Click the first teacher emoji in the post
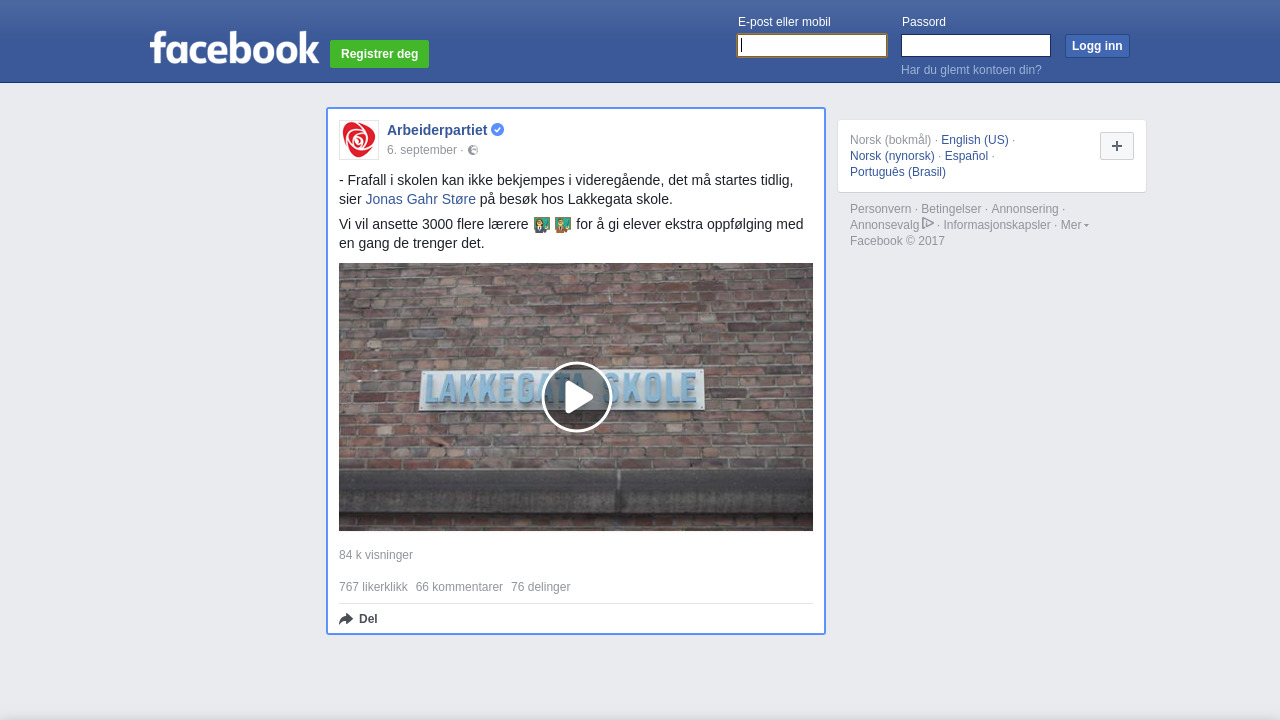 tap(542, 225)
